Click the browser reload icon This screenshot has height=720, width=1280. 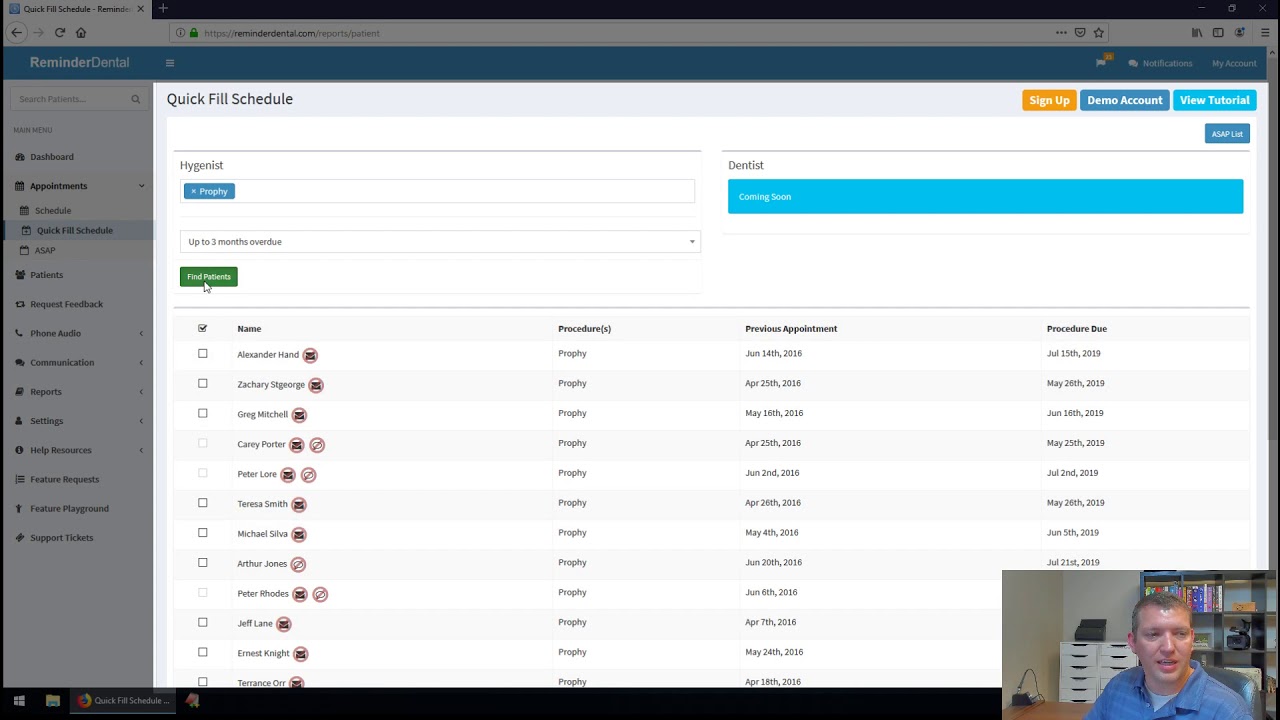(x=60, y=33)
